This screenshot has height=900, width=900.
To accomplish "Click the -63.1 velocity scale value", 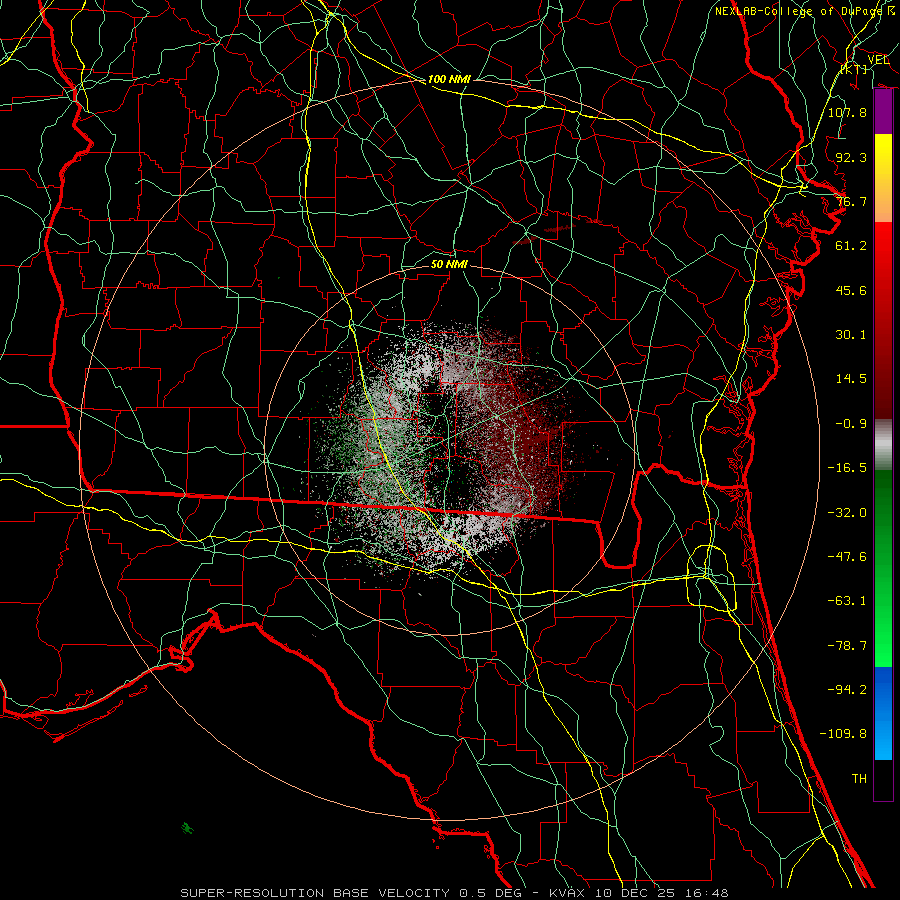I will 847,601.
